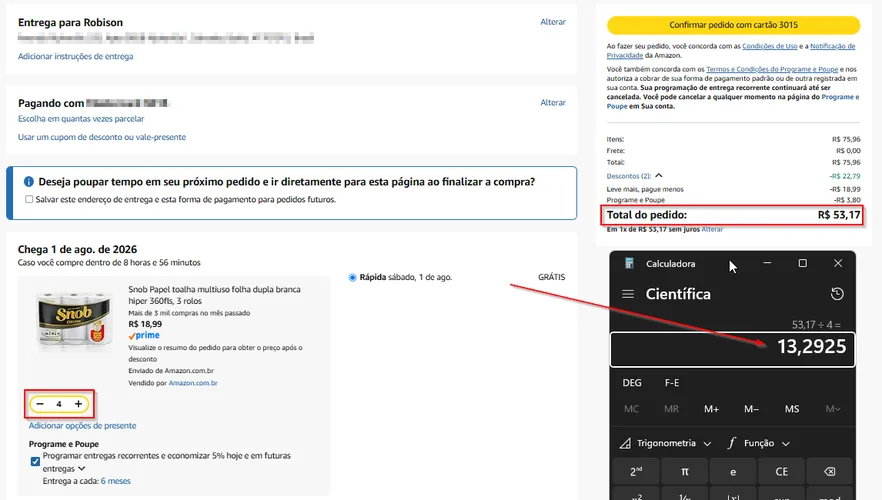Open Usar um cupom de desconto link
This screenshot has height=500, width=882.
pyautogui.click(x=102, y=137)
